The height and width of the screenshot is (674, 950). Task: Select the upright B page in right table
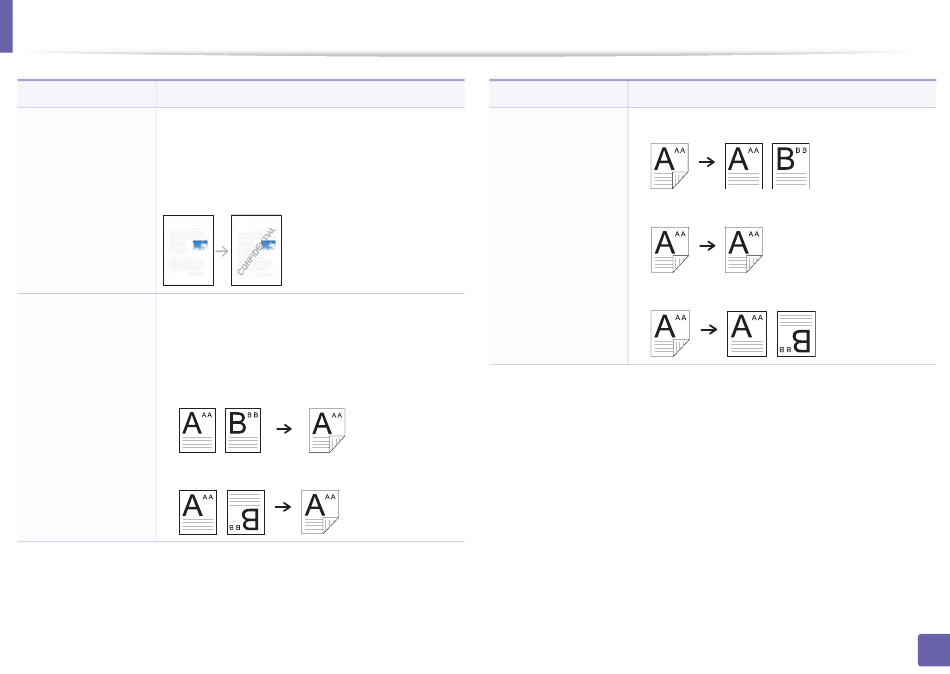(x=791, y=166)
